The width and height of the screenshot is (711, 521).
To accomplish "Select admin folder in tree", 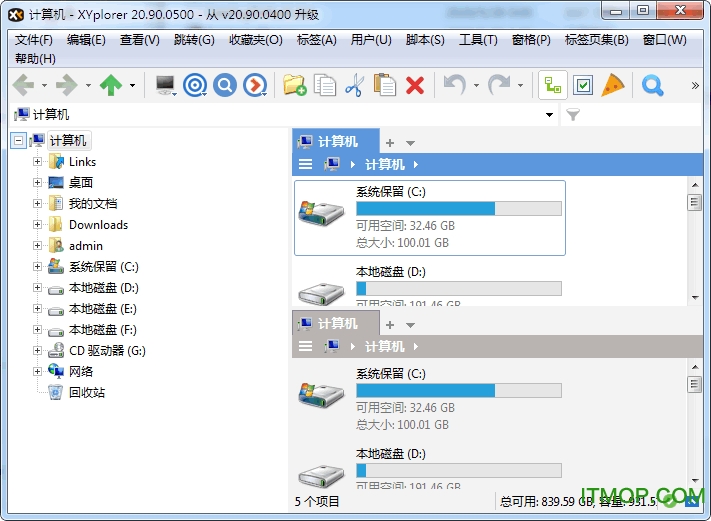I will click(86, 246).
